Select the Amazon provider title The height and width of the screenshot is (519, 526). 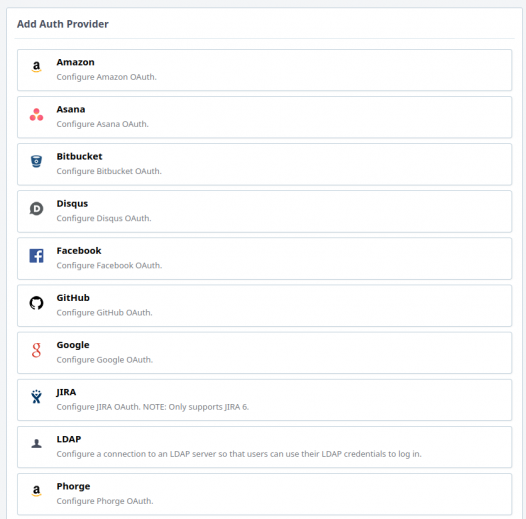click(x=75, y=62)
